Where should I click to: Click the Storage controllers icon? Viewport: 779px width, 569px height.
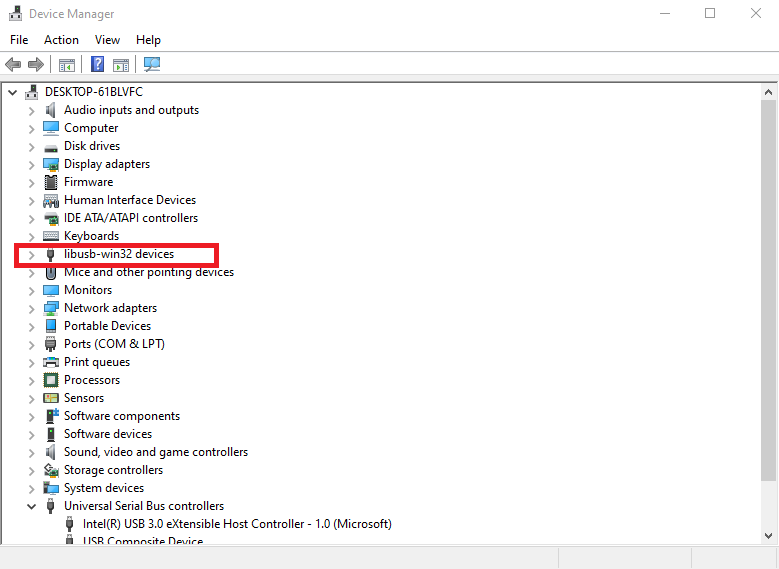click(x=51, y=470)
